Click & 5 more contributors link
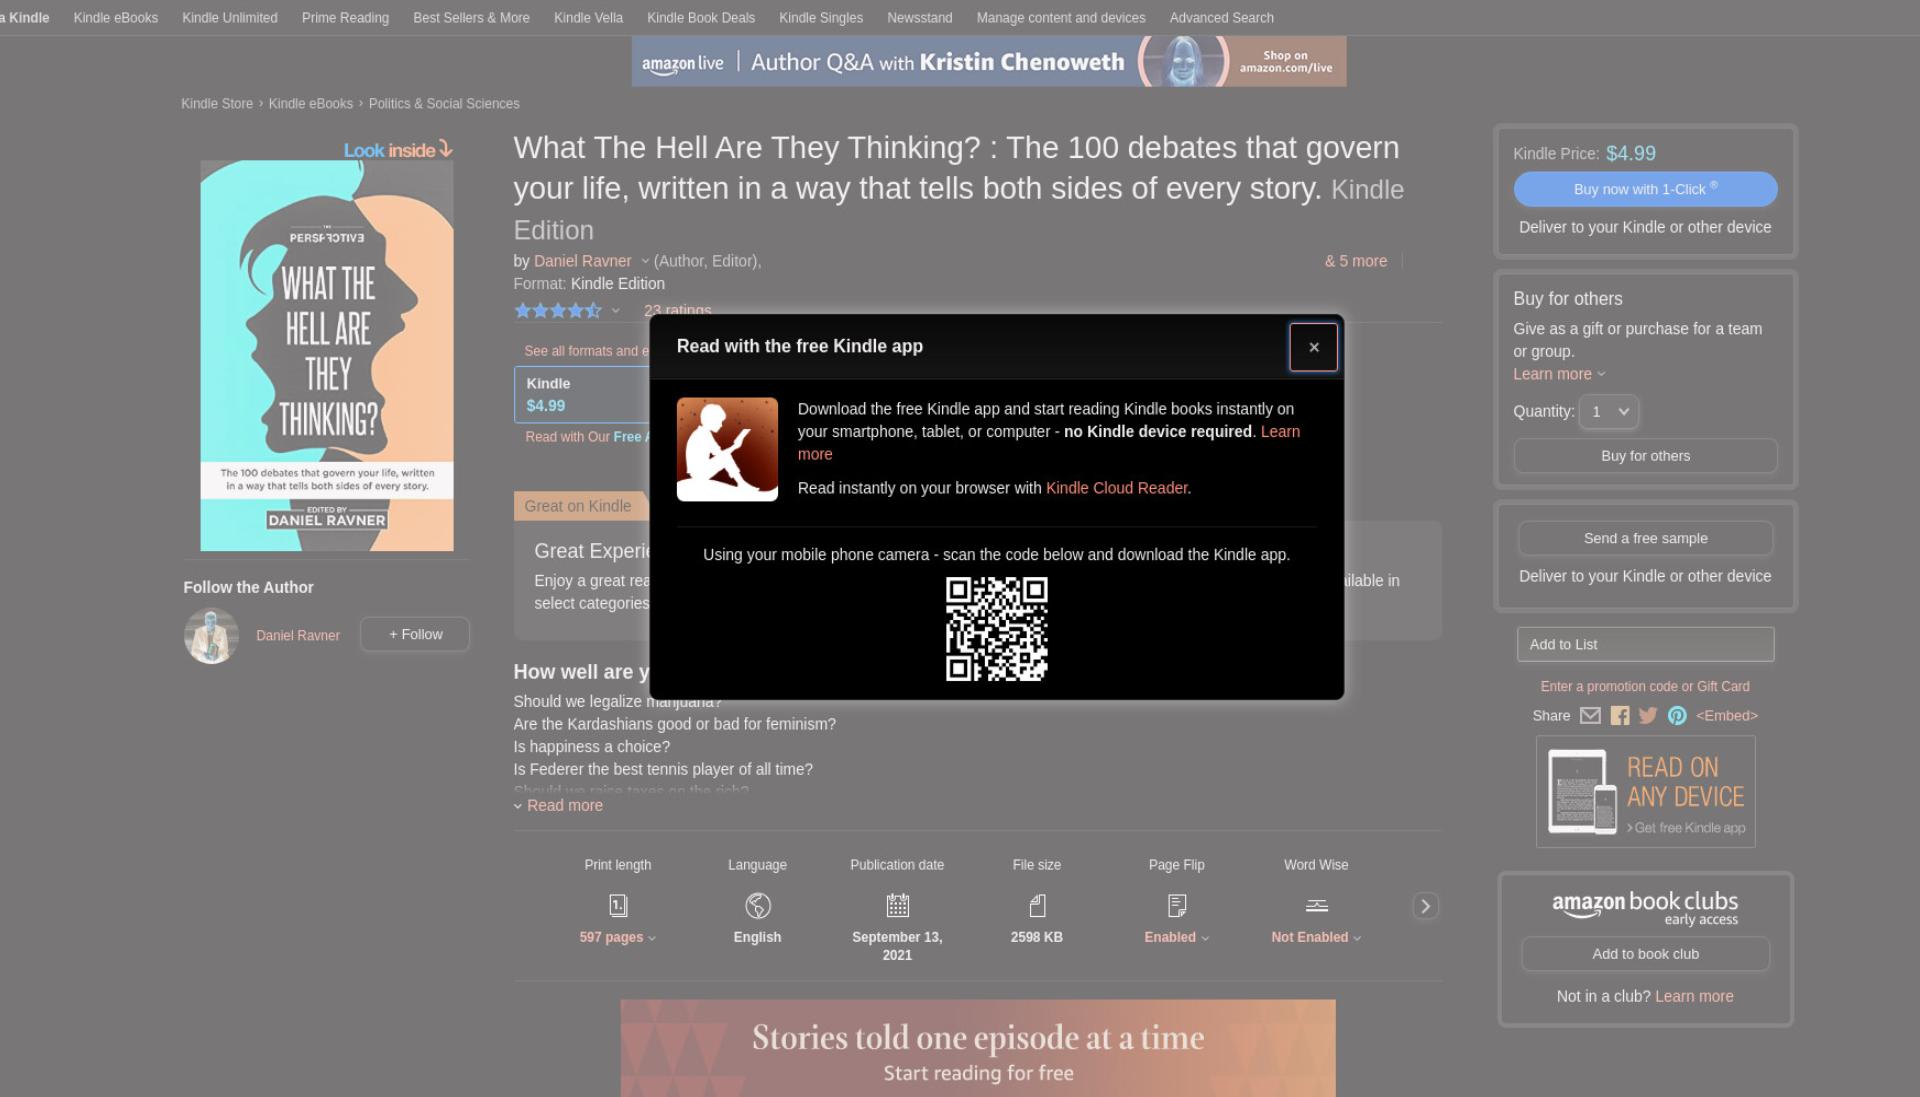The image size is (1920, 1097). 1355,261
